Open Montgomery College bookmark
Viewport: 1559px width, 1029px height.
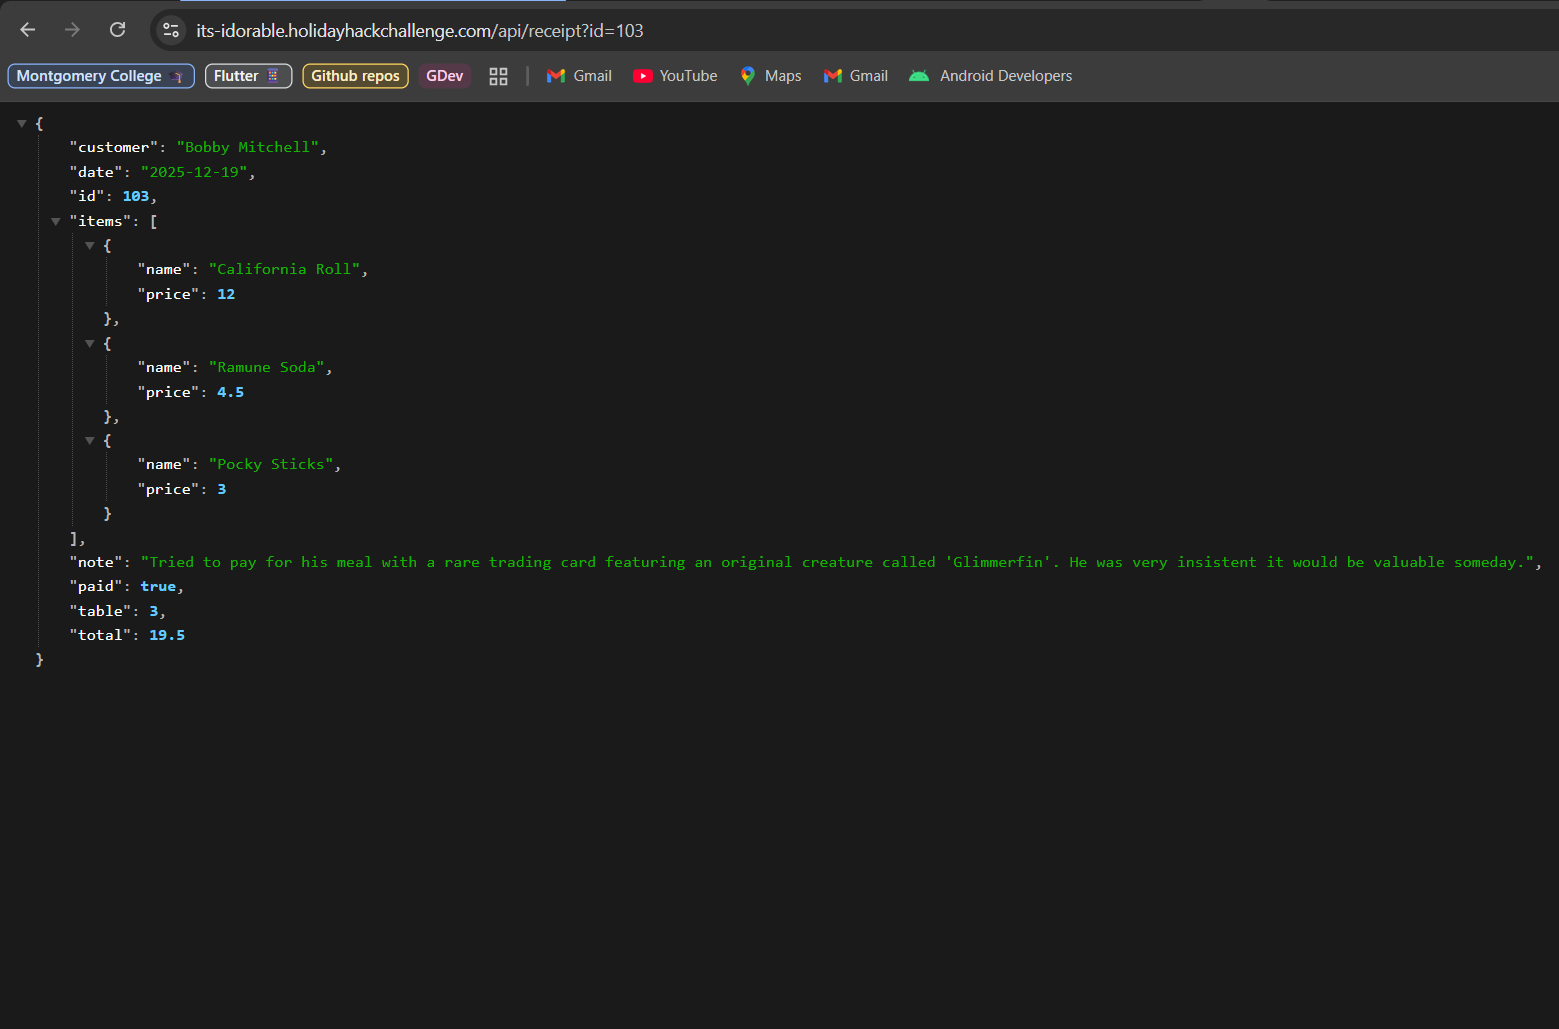pos(101,76)
